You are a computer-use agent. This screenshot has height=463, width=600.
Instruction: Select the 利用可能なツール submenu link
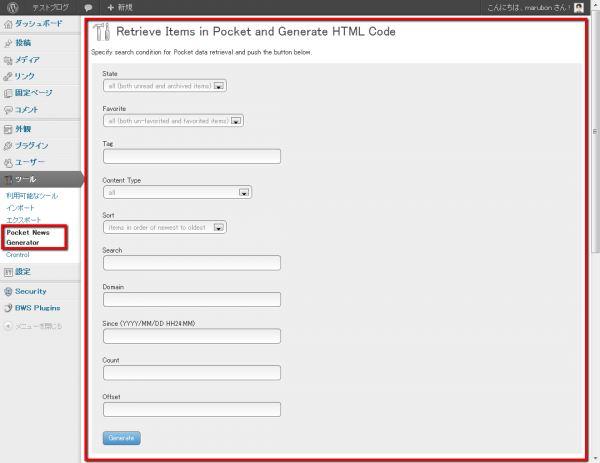32,196
